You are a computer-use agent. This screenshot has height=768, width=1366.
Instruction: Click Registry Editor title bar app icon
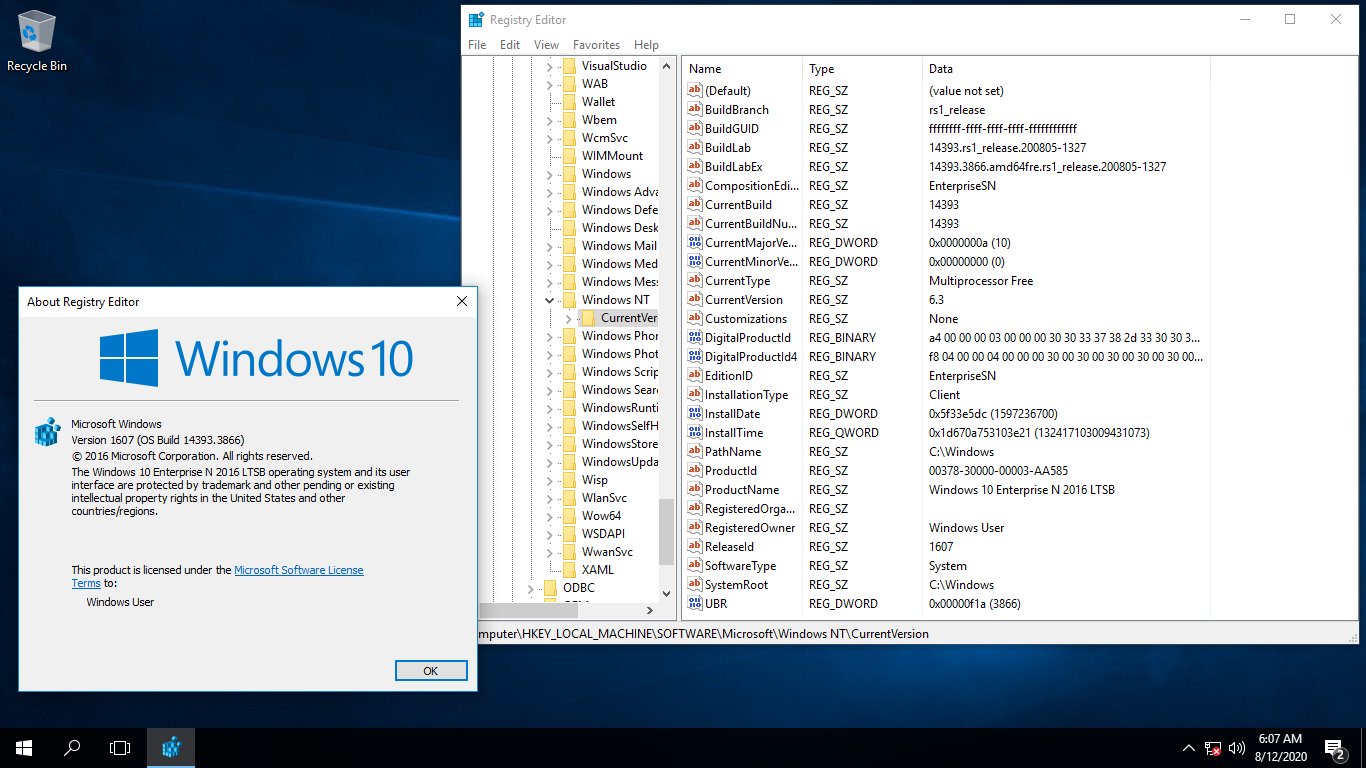coord(476,19)
